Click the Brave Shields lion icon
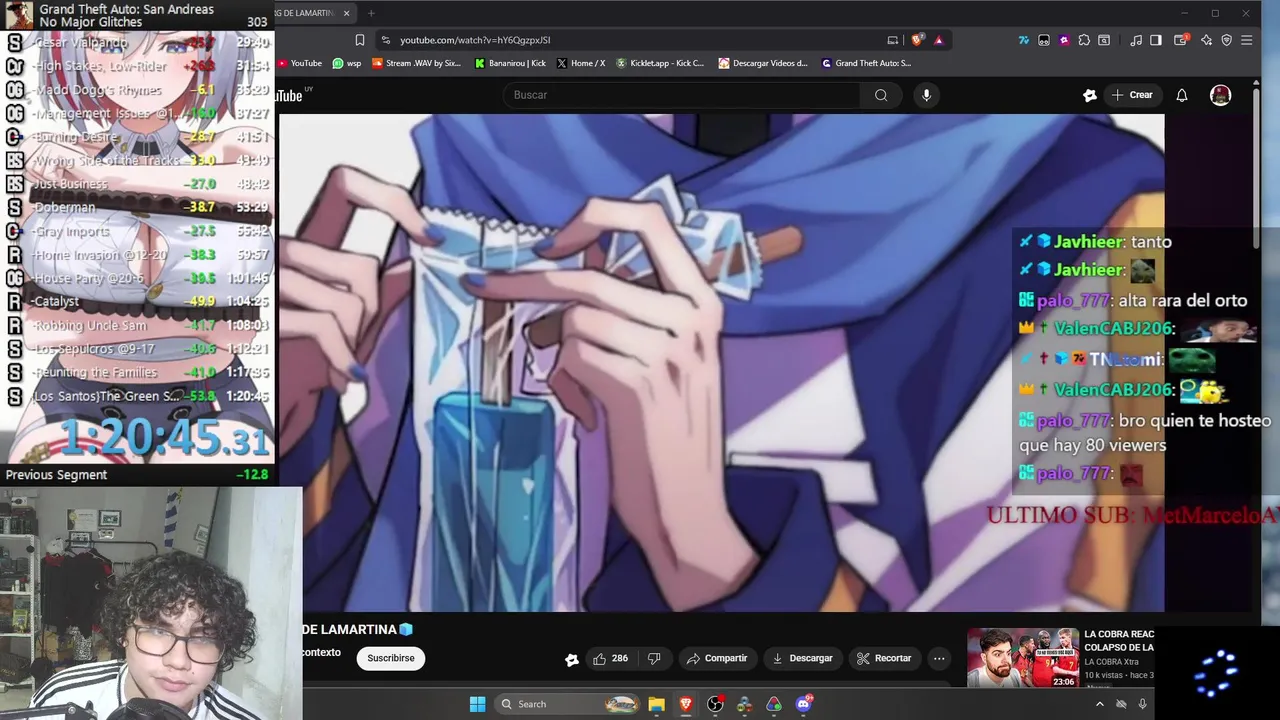Image resolution: width=1280 pixels, height=720 pixels. coord(917,40)
